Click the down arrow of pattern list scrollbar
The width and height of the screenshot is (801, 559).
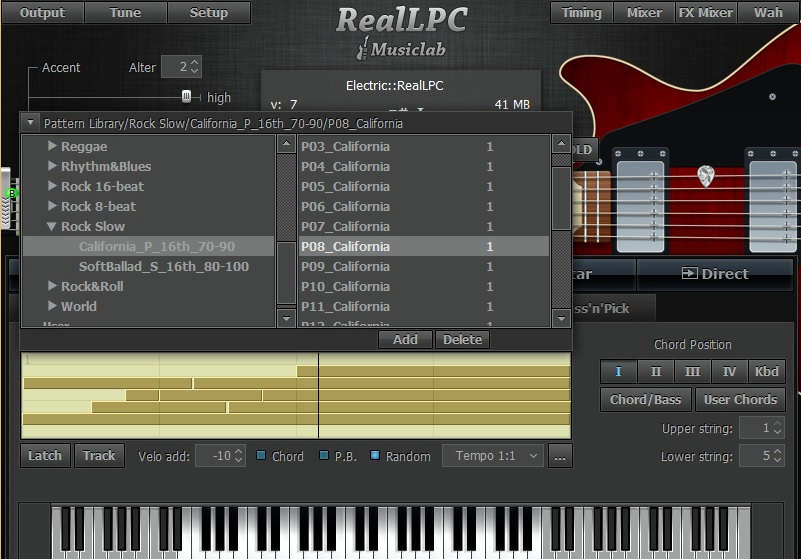point(561,318)
